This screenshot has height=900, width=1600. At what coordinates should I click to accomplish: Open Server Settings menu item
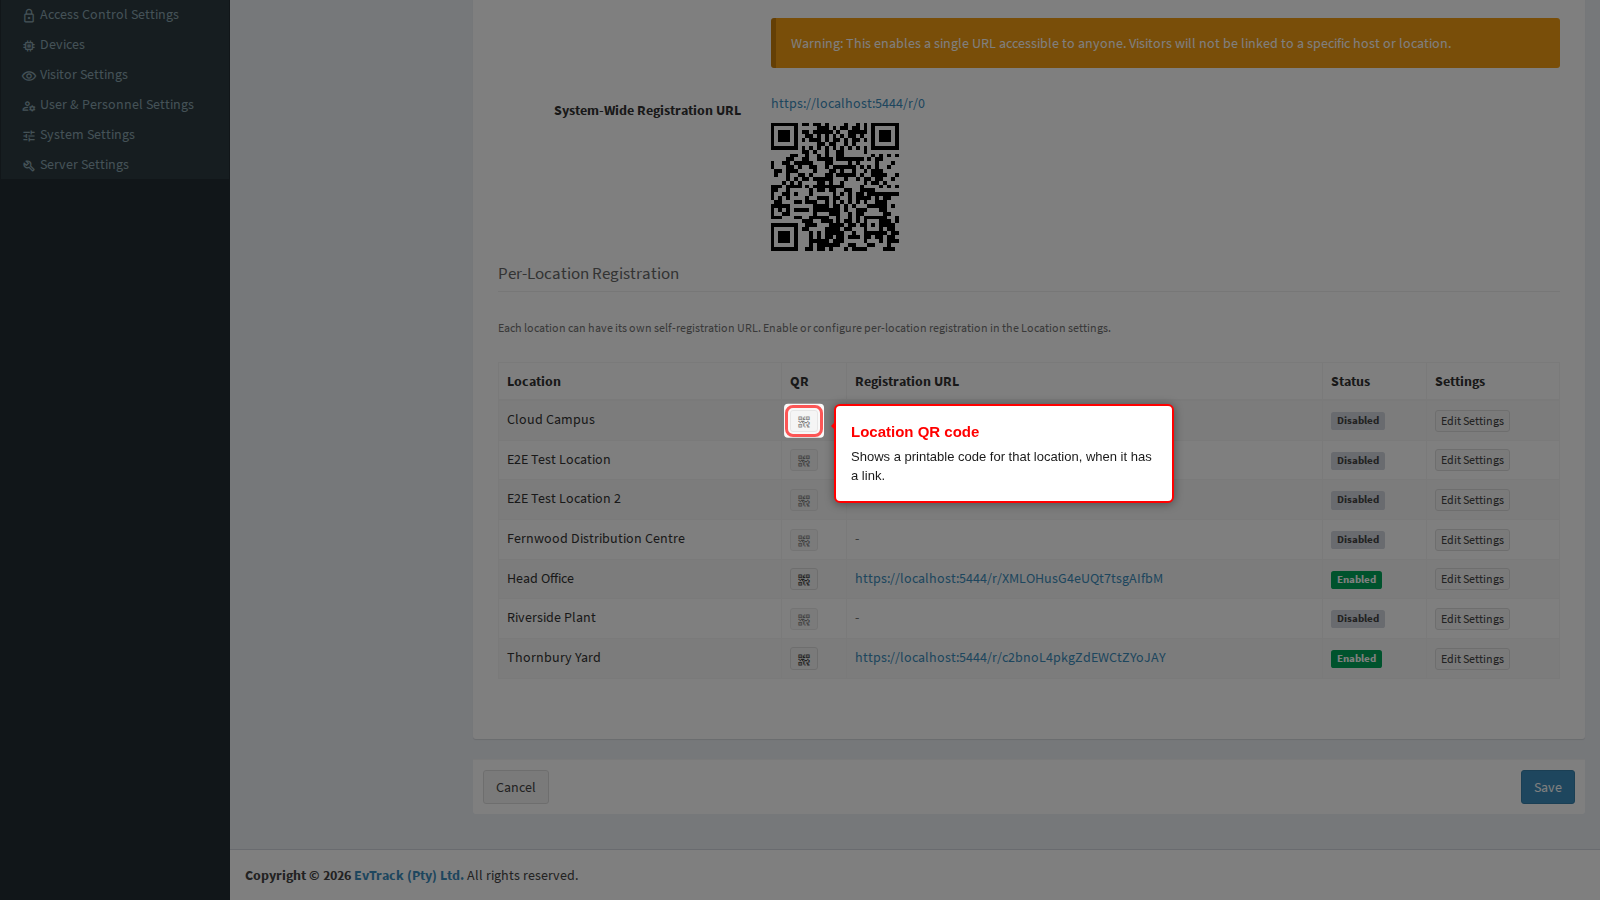[x=84, y=165]
